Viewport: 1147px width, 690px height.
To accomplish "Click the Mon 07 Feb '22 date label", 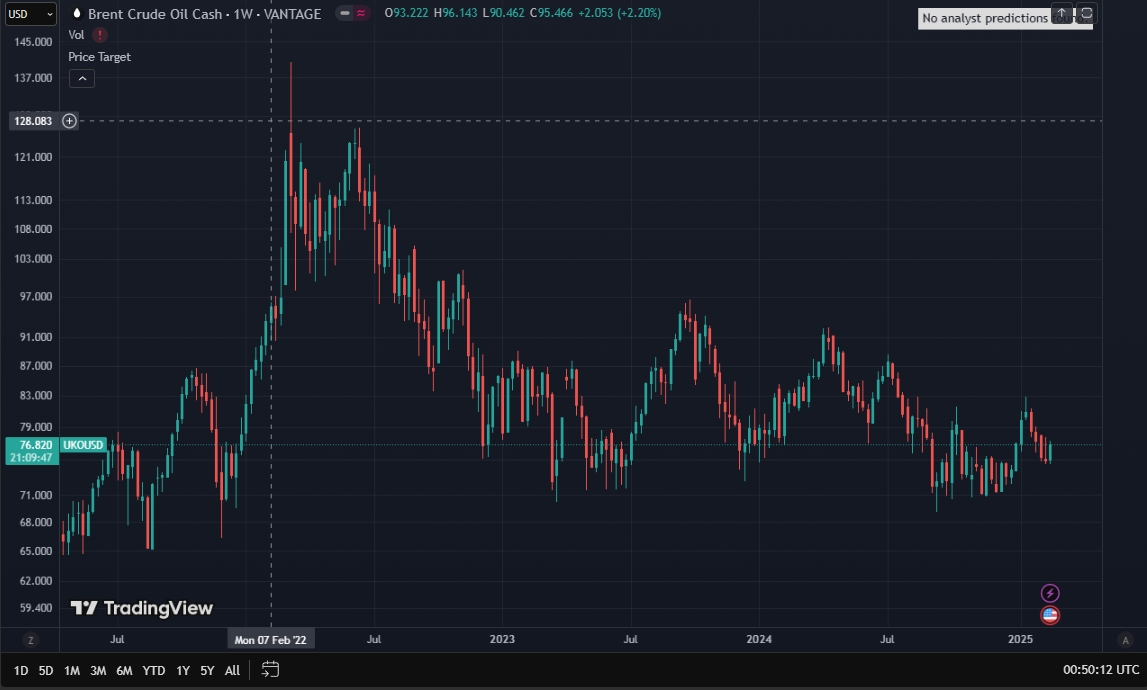I will [271, 640].
